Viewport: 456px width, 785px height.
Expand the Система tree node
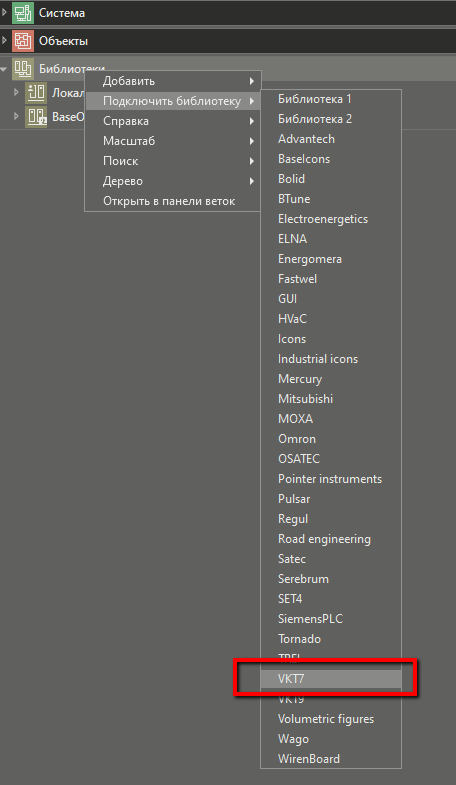[x=5, y=13]
